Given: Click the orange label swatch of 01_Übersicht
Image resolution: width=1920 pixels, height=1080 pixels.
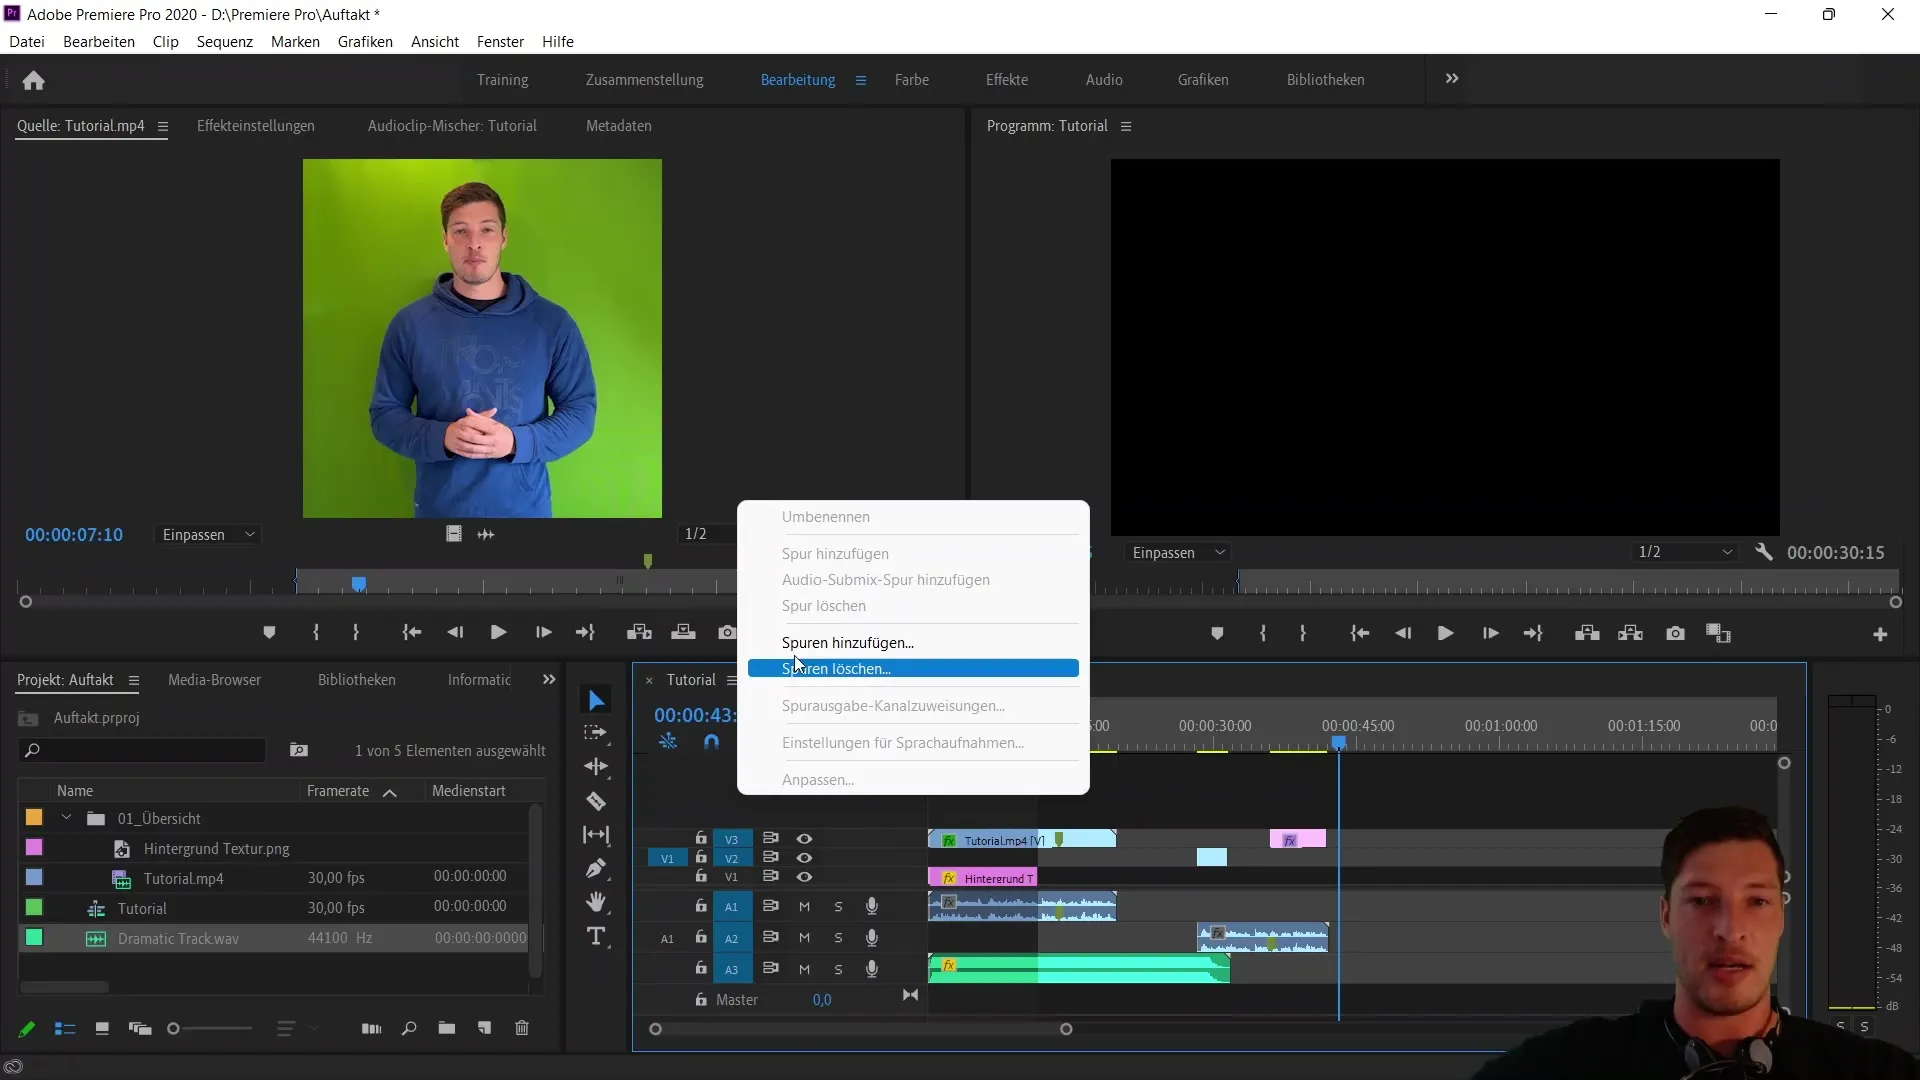Looking at the screenshot, I should [x=34, y=817].
